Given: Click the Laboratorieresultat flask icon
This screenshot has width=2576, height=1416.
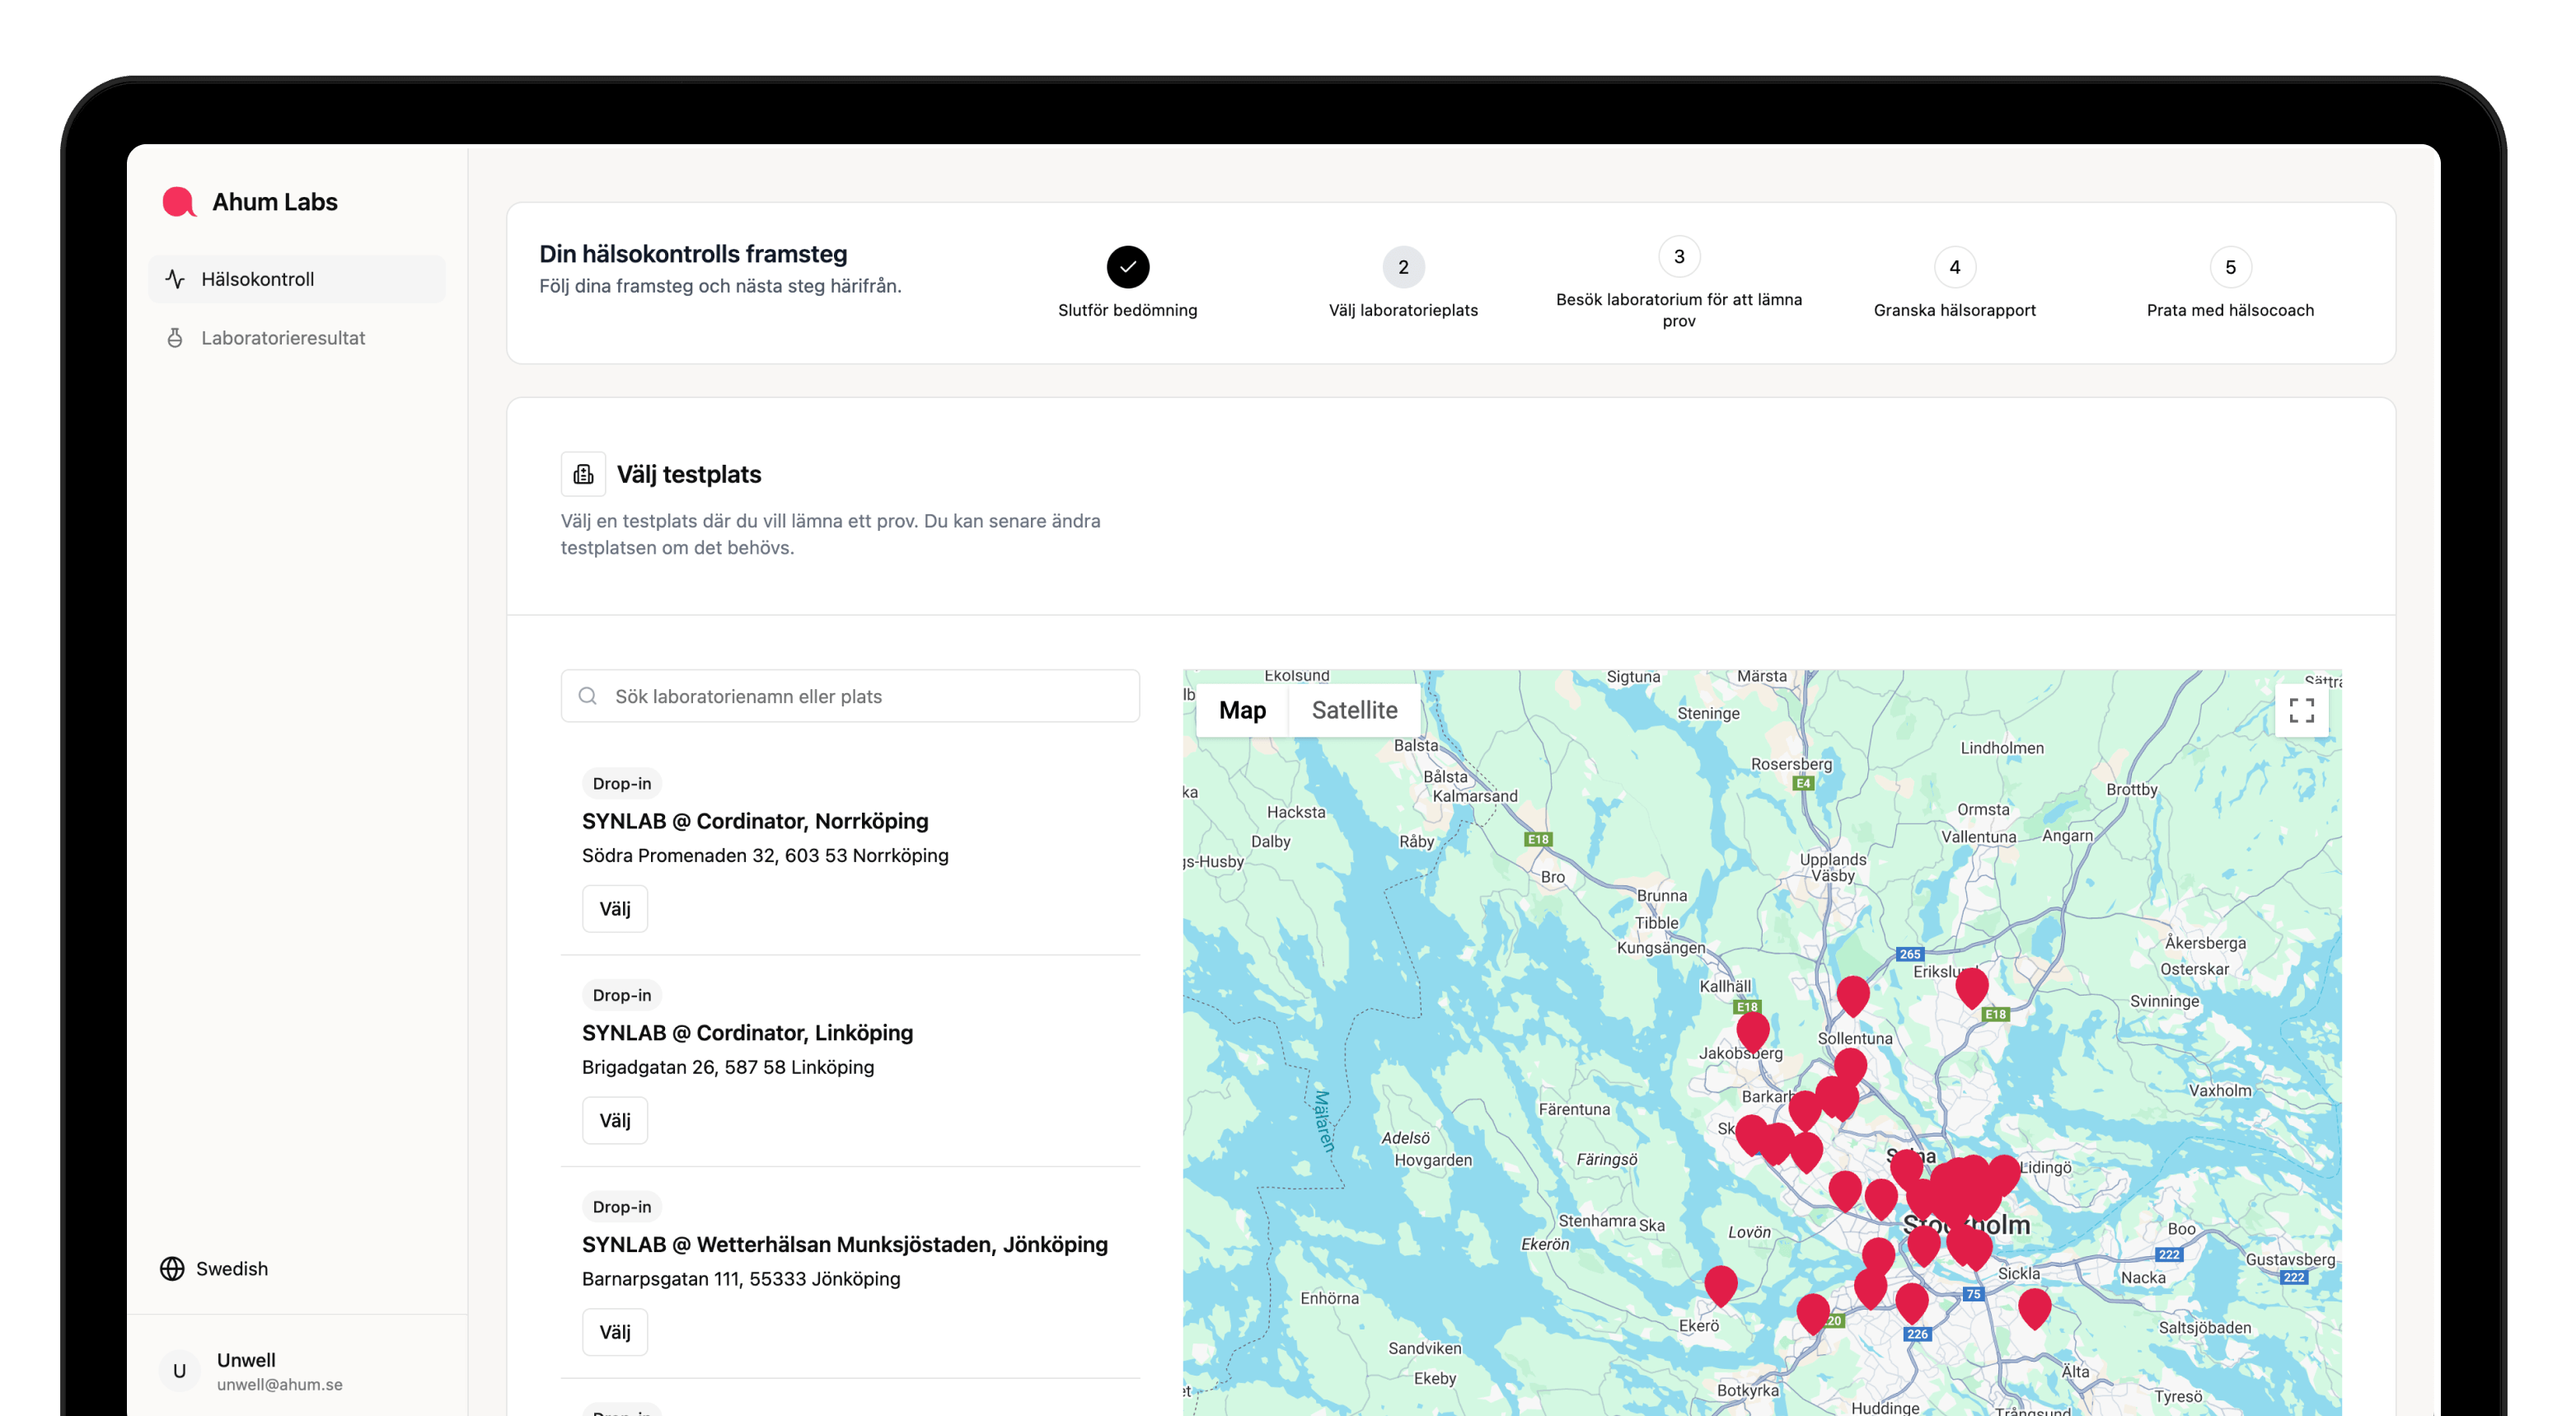Looking at the screenshot, I should [175, 338].
